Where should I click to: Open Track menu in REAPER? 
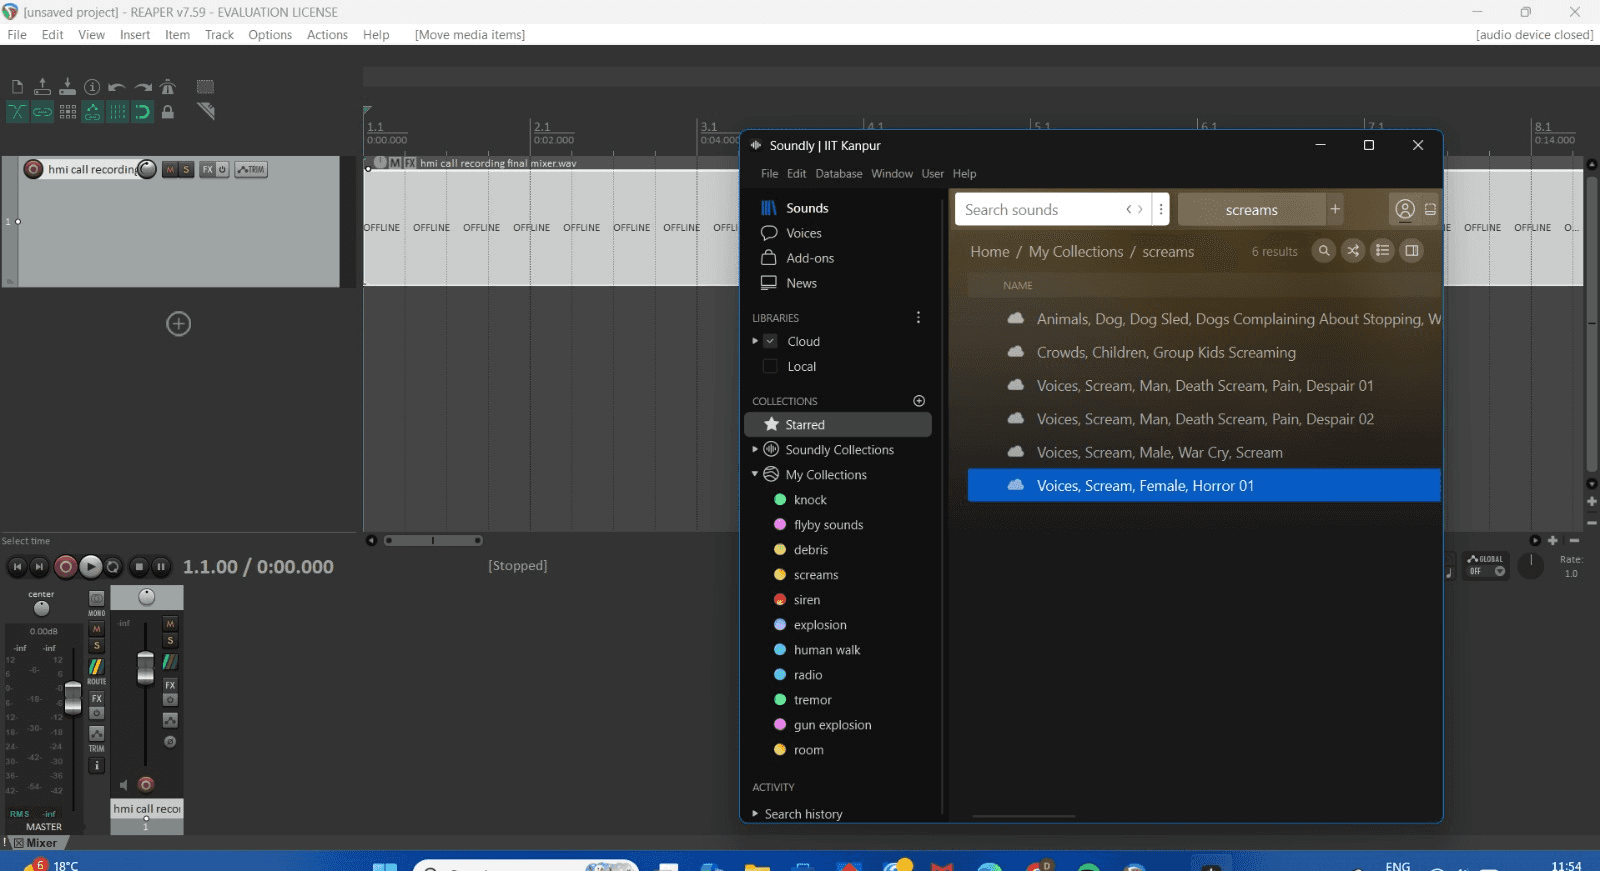tap(219, 35)
